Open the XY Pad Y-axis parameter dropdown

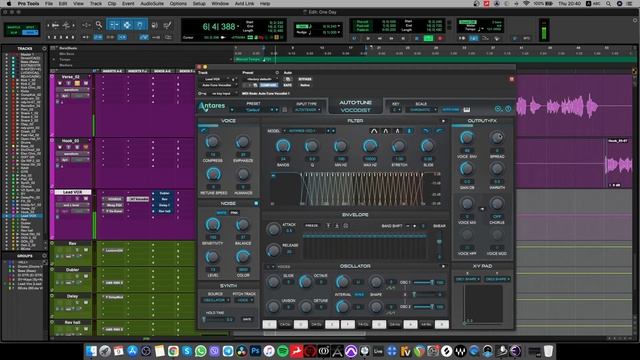tap(497, 279)
